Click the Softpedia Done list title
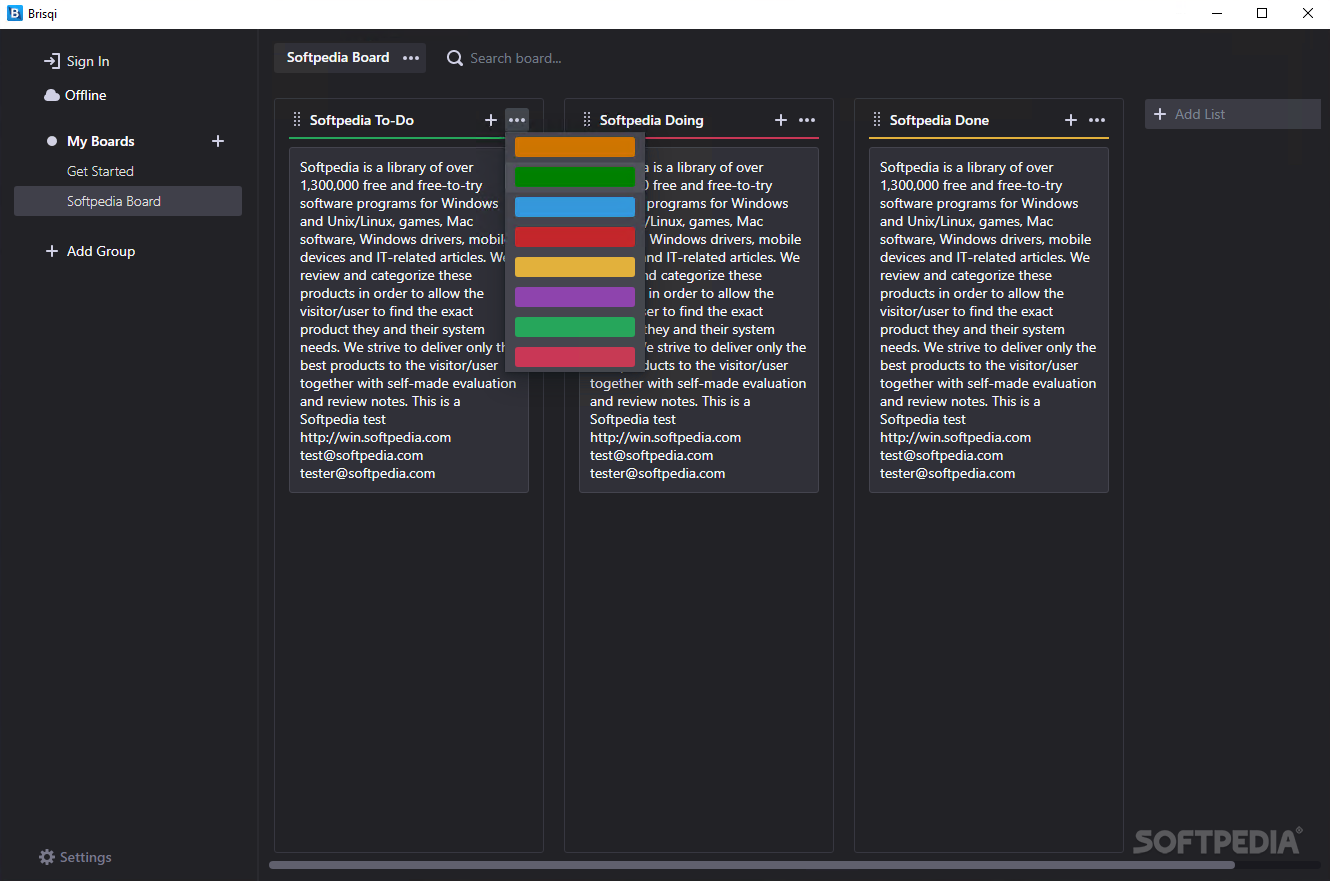 point(940,120)
